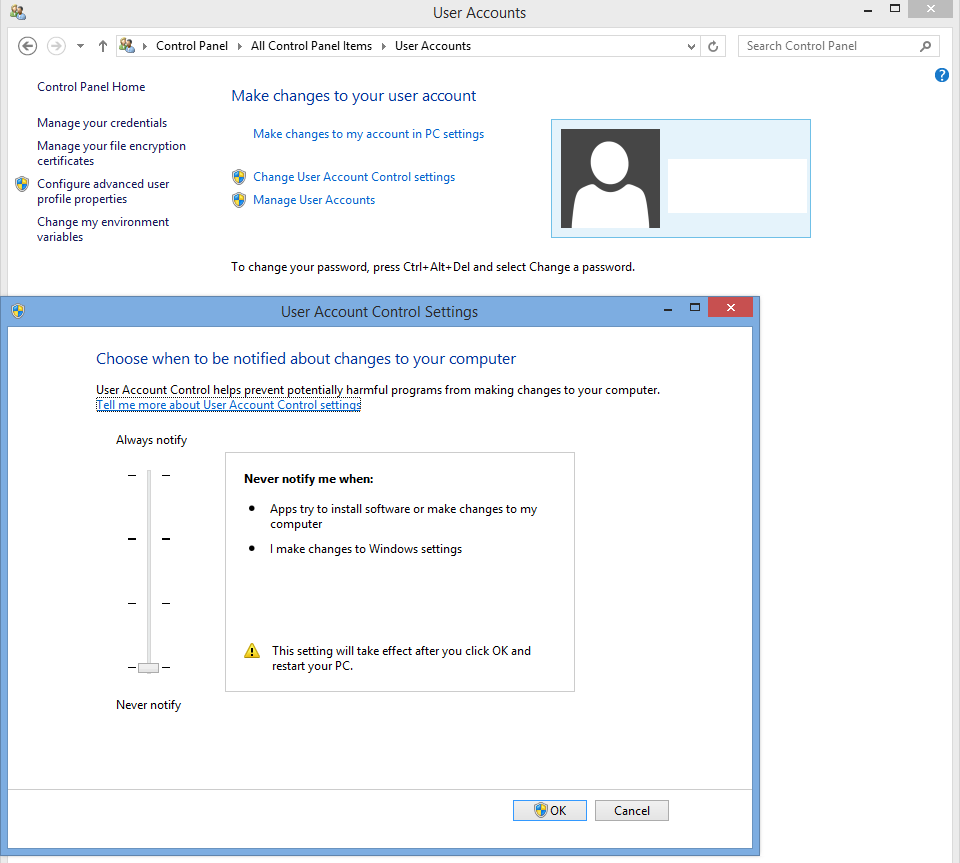The width and height of the screenshot is (960, 863).
Task: Click the UAC slider thumb at Never notify
Action: pos(148,668)
